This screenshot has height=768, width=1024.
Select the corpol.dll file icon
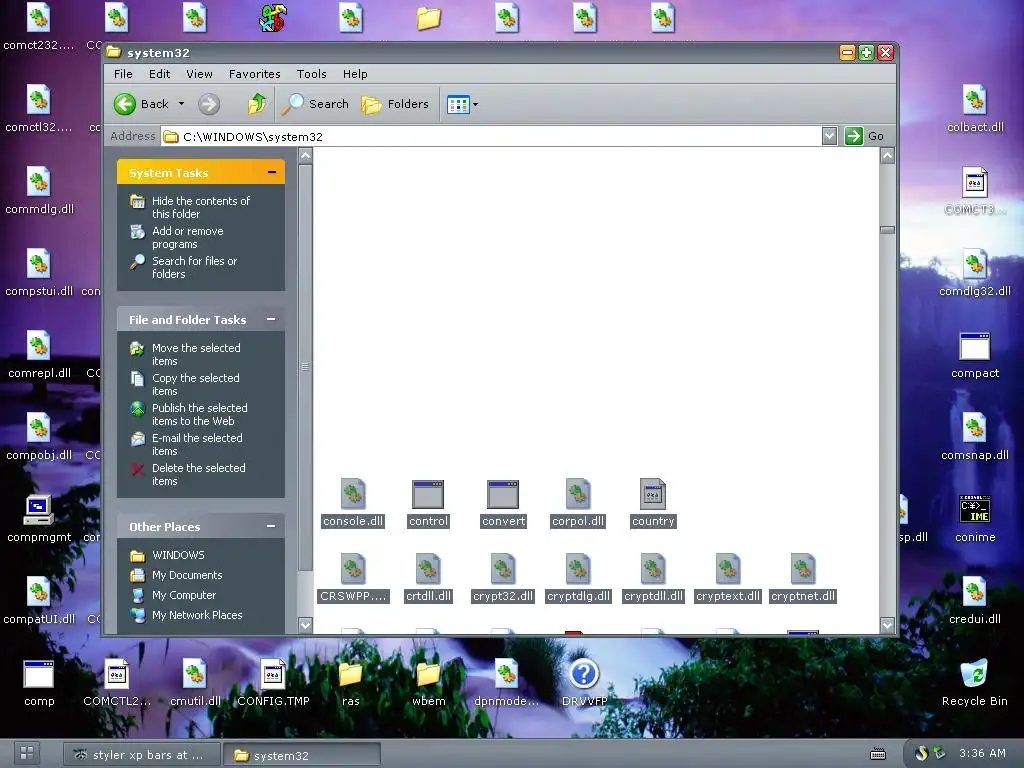tap(578, 494)
